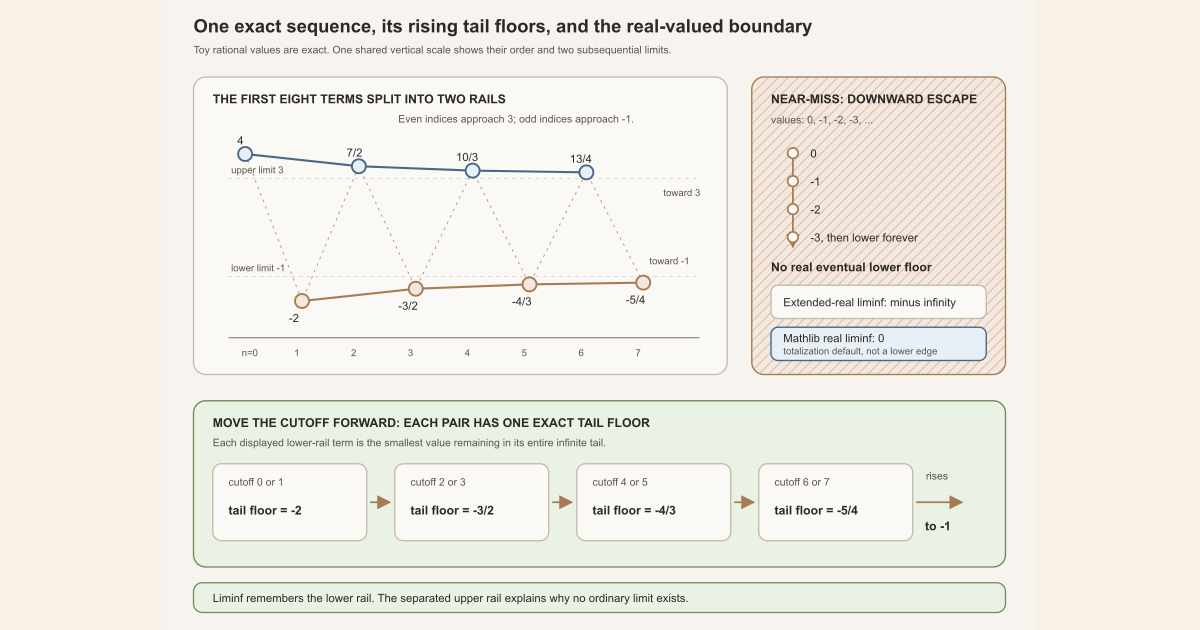
Task: Select the upper-rail data point labeled 7/2
Action: (x=359, y=166)
